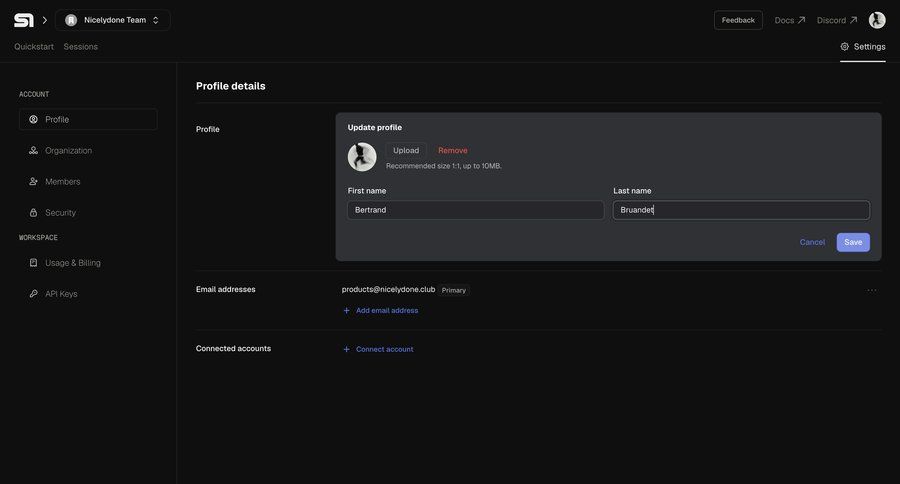The height and width of the screenshot is (484, 900).
Task: Click the Connect account link
Action: pos(385,349)
